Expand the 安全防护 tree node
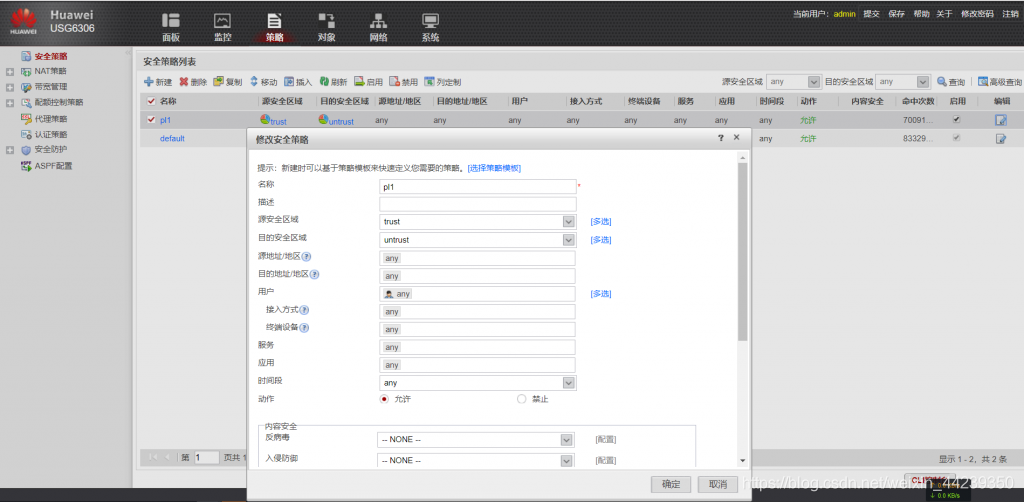The height and width of the screenshot is (502, 1024). click(x=10, y=150)
